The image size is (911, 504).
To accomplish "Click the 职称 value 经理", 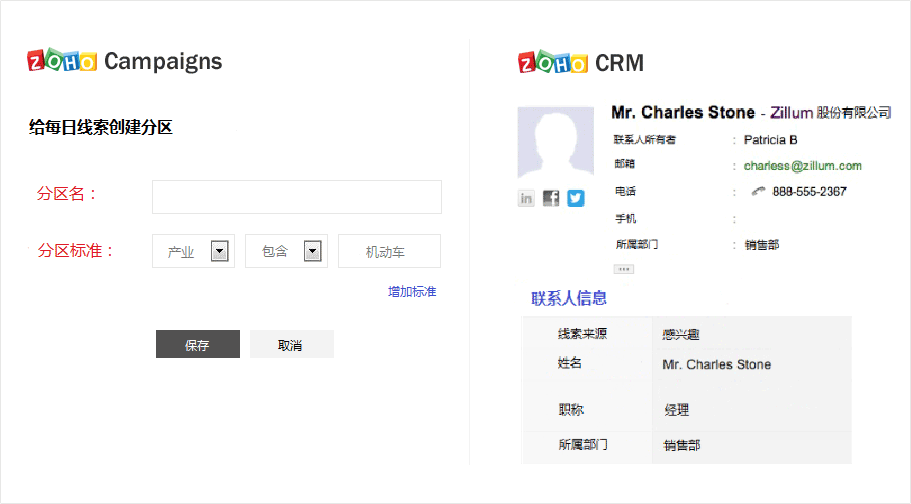I will [x=676, y=410].
